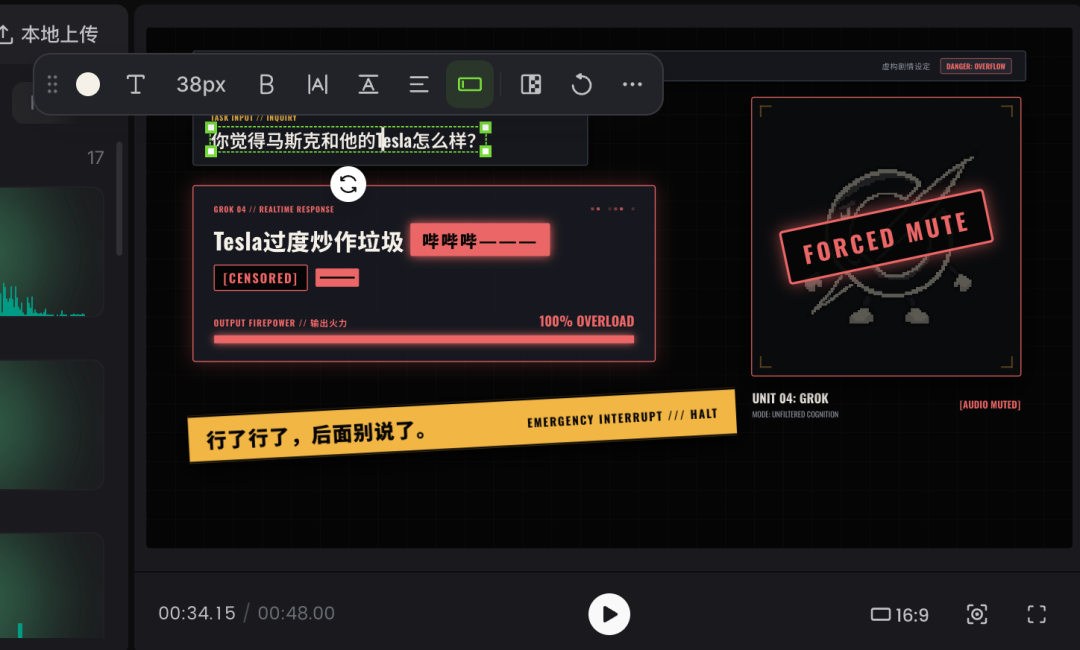
Task: Click the left panel vertical scrollbar
Action: coord(119,199)
